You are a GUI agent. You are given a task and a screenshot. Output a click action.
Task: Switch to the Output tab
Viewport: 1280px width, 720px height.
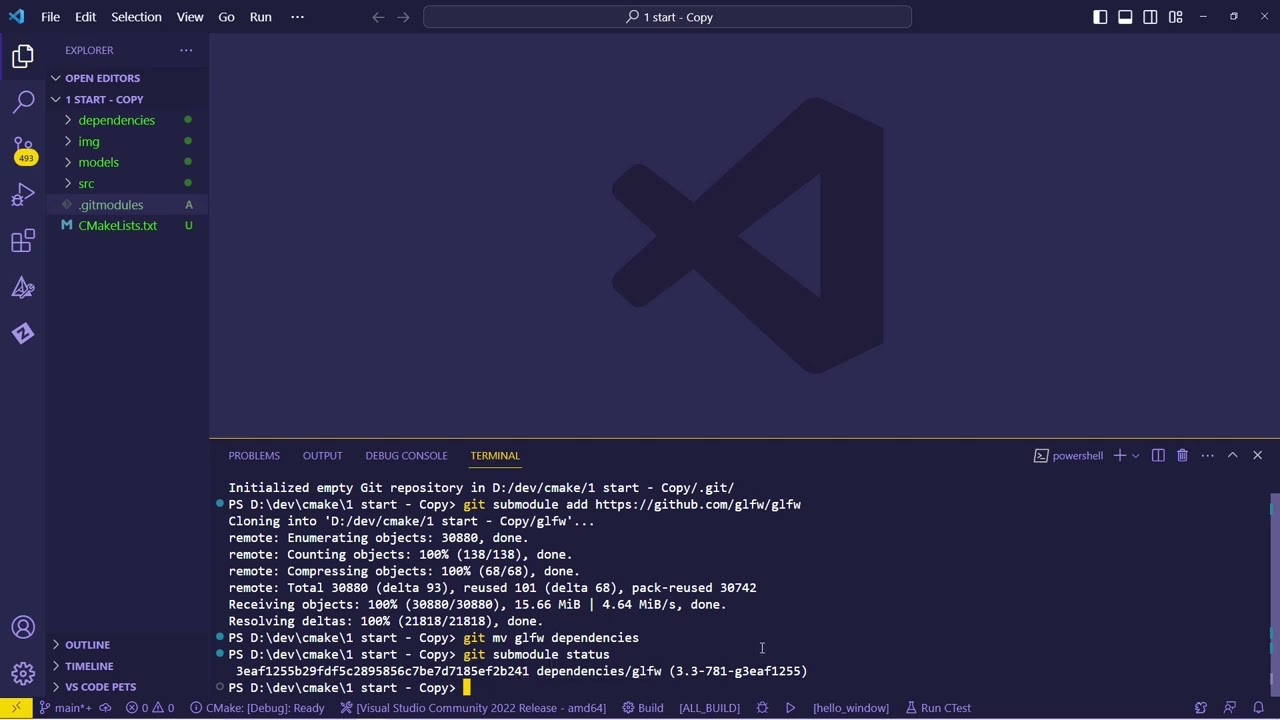point(322,456)
